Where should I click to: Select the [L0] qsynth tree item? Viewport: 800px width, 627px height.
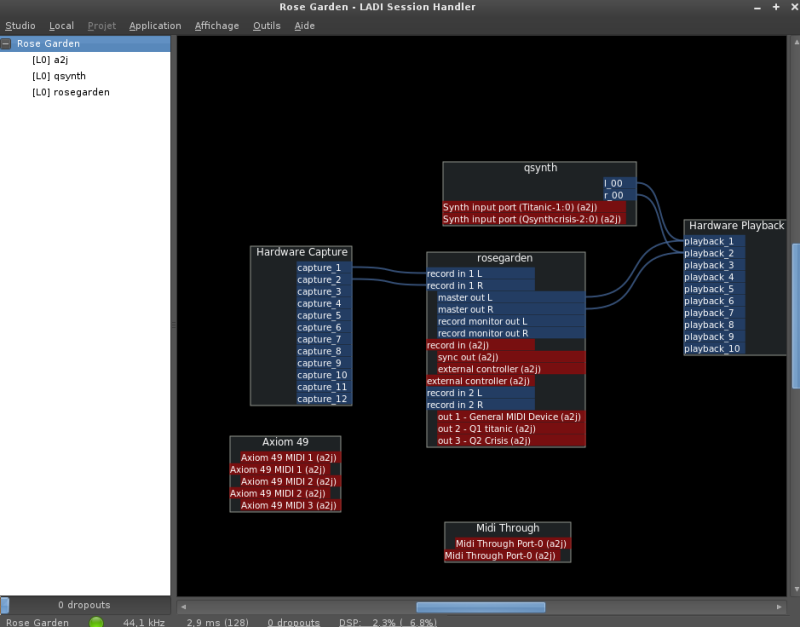click(x=59, y=76)
